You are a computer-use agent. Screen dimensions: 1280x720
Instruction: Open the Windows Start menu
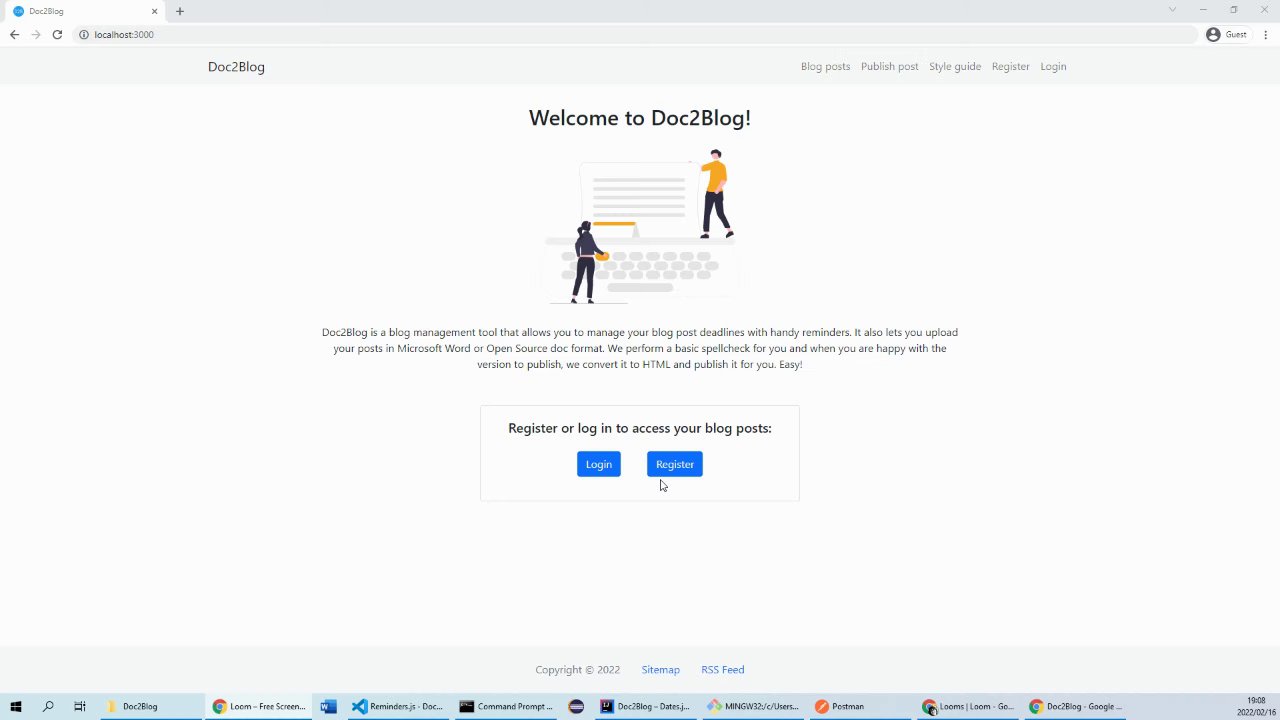16,706
